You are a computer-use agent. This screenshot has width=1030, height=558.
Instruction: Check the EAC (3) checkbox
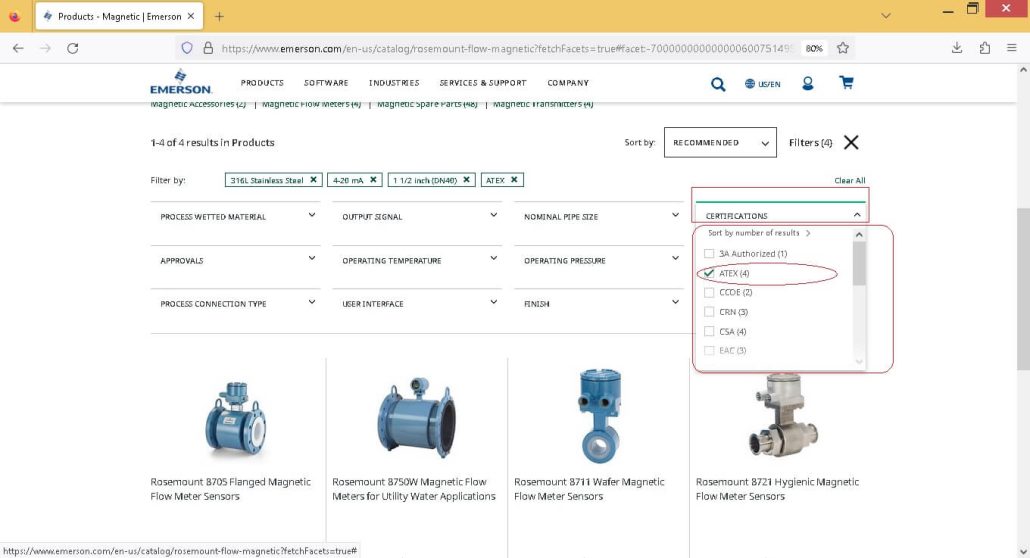[709, 350]
